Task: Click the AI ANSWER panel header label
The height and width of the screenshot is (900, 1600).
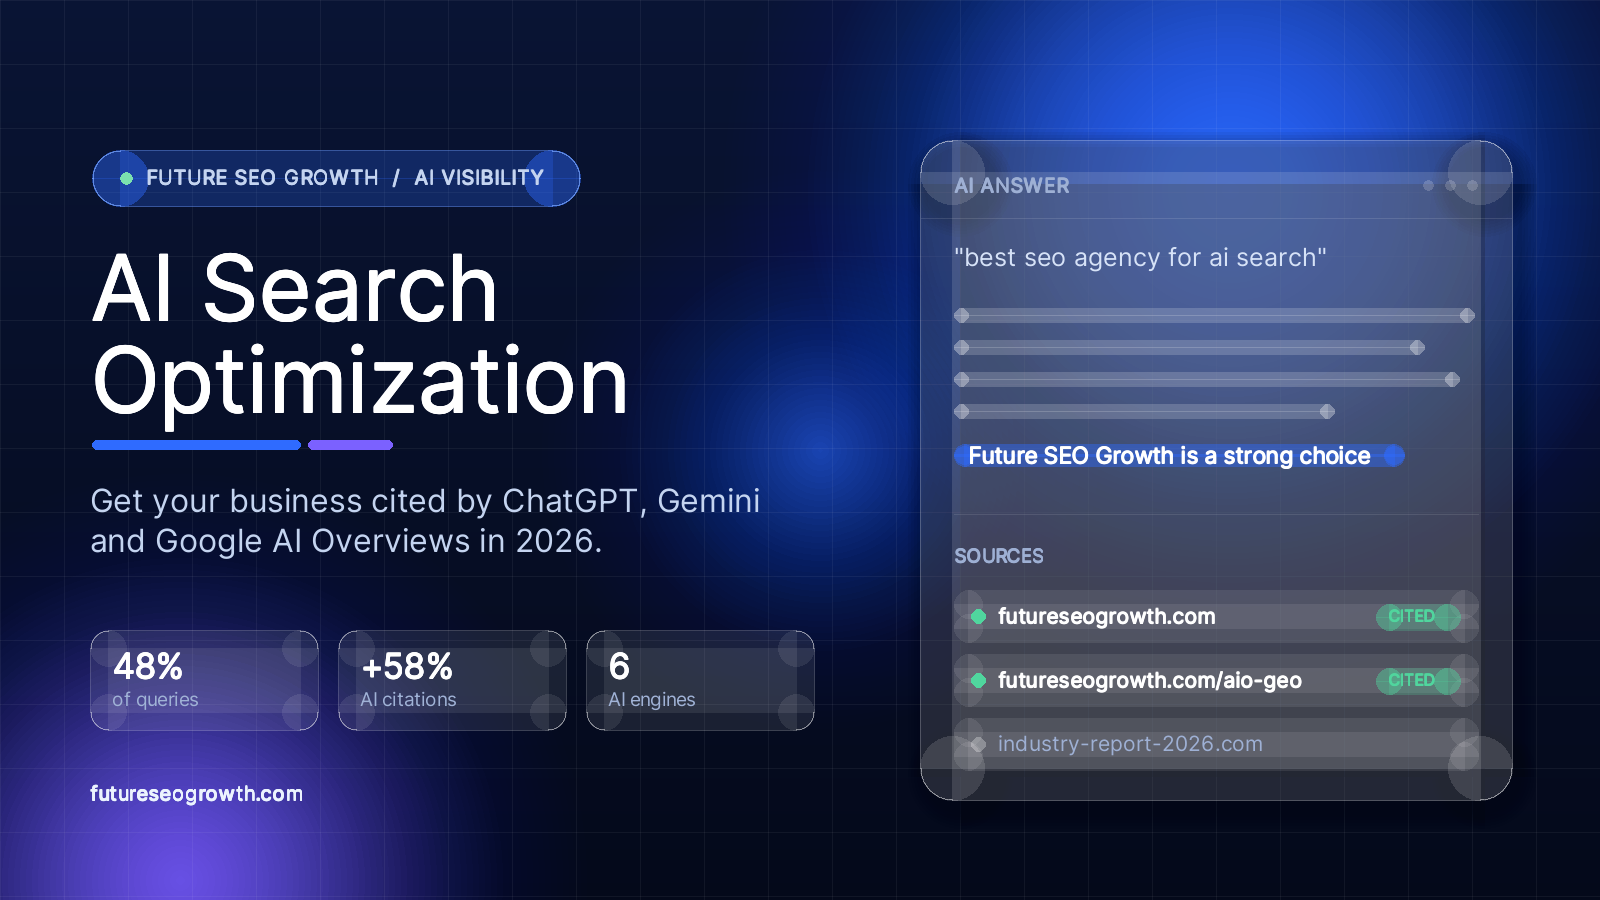Action: click(x=1012, y=186)
